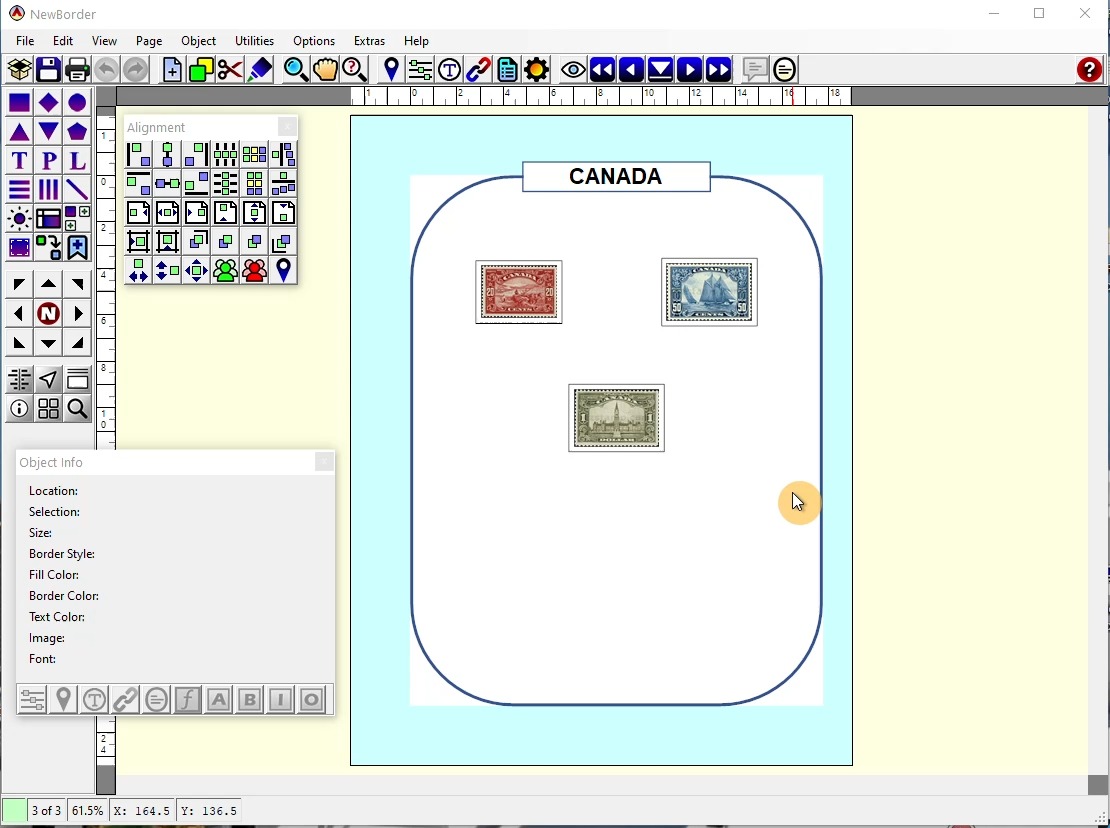1110x828 pixels.
Task: Click the magnifier with question mark icon
Action: point(355,70)
